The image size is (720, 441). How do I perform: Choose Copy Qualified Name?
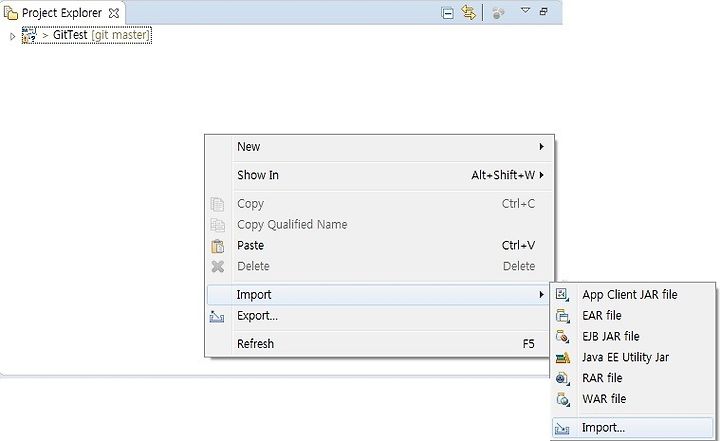380,225
